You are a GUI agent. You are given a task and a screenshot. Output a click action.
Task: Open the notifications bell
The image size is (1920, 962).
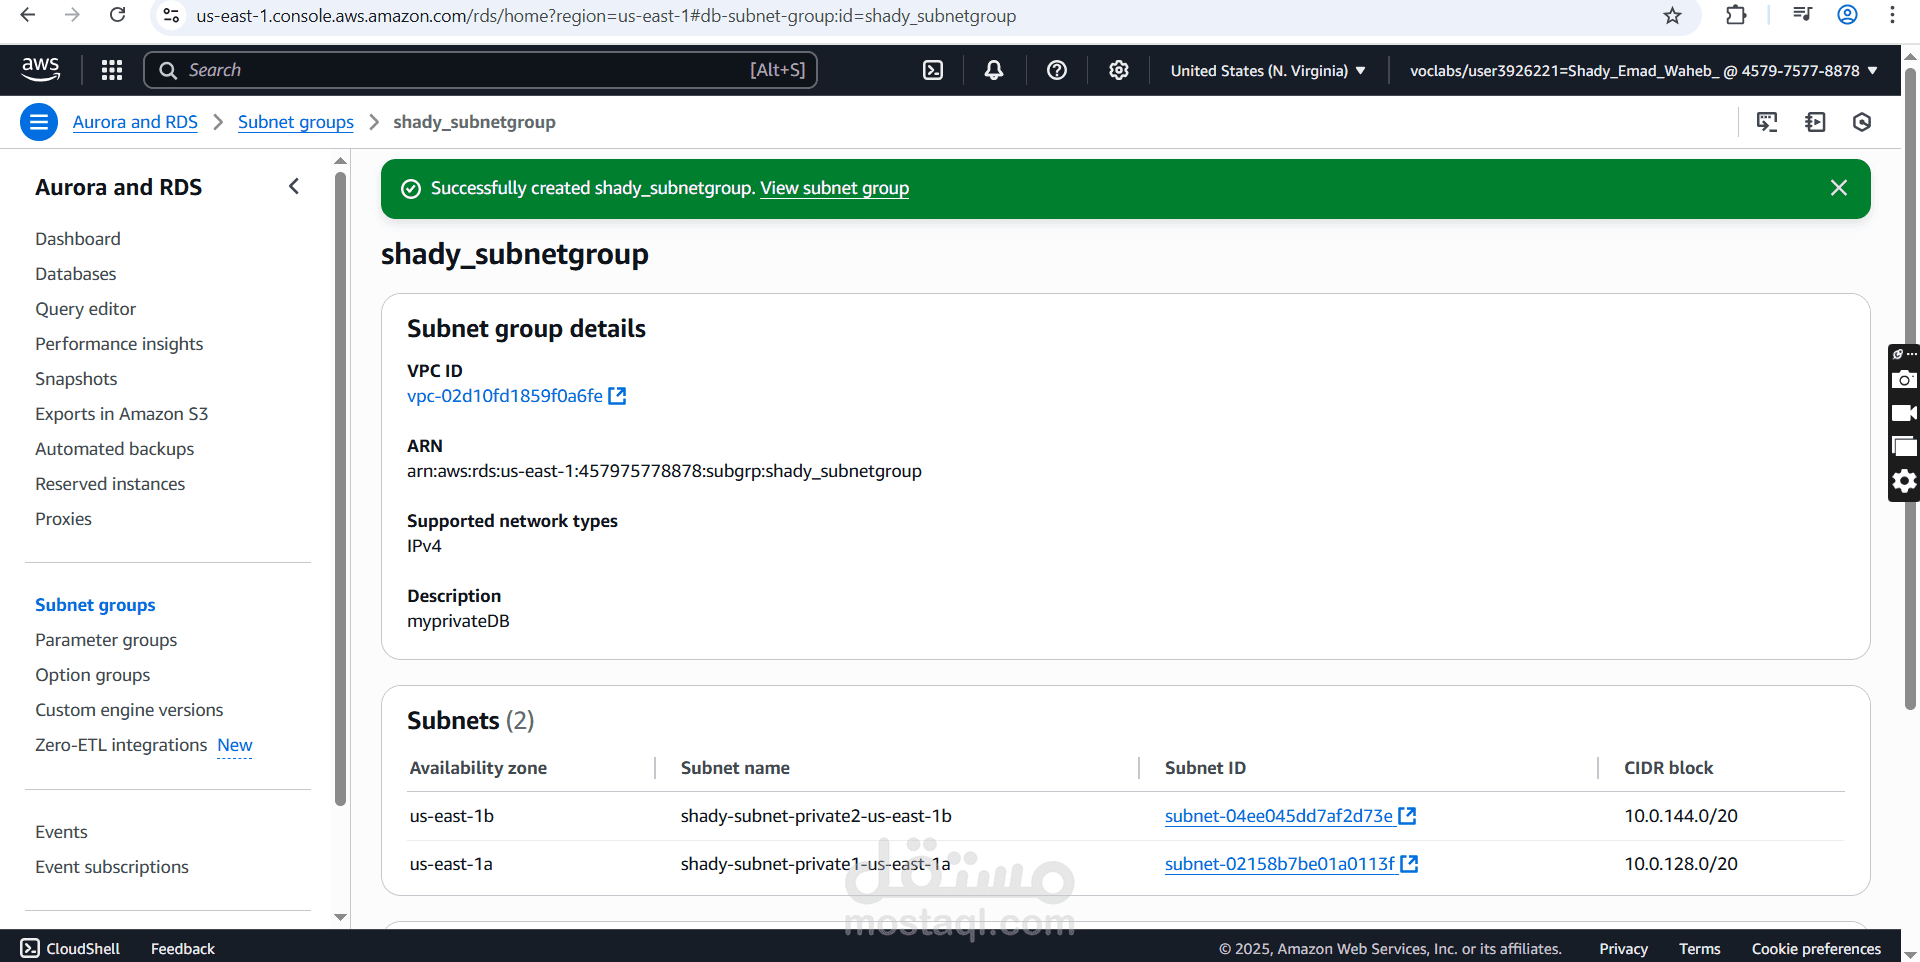point(994,70)
